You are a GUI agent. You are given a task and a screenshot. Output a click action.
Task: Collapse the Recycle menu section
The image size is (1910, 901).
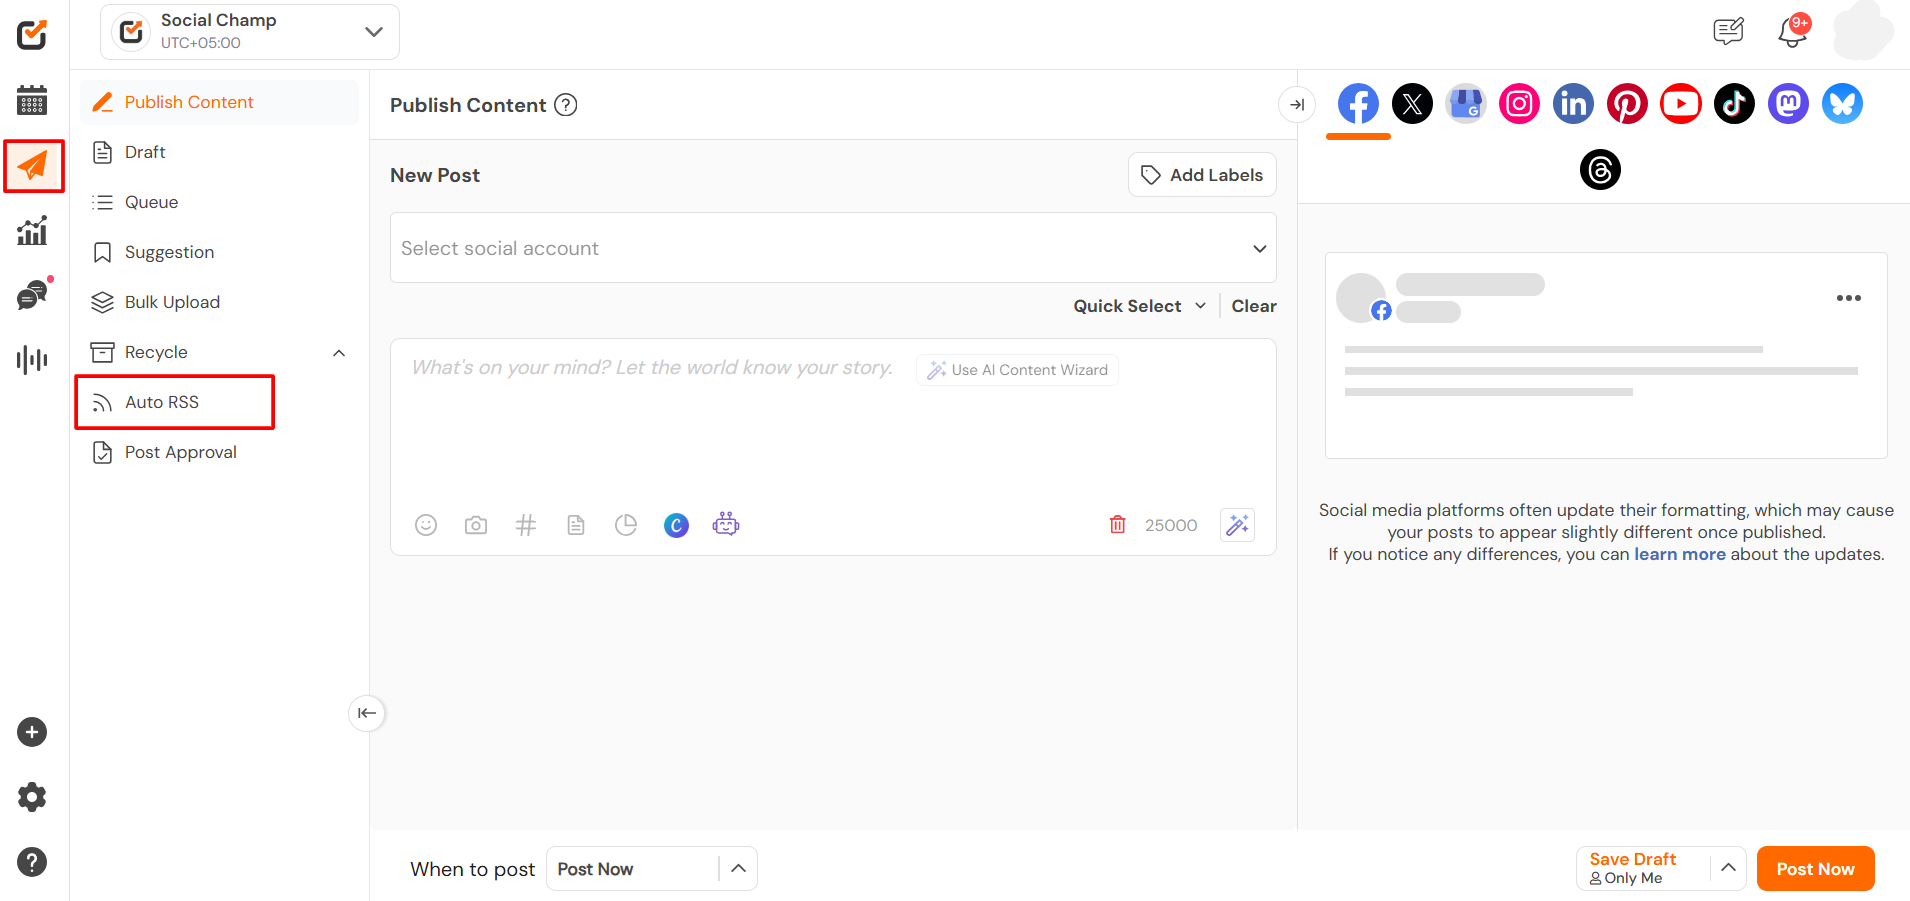[x=339, y=353]
